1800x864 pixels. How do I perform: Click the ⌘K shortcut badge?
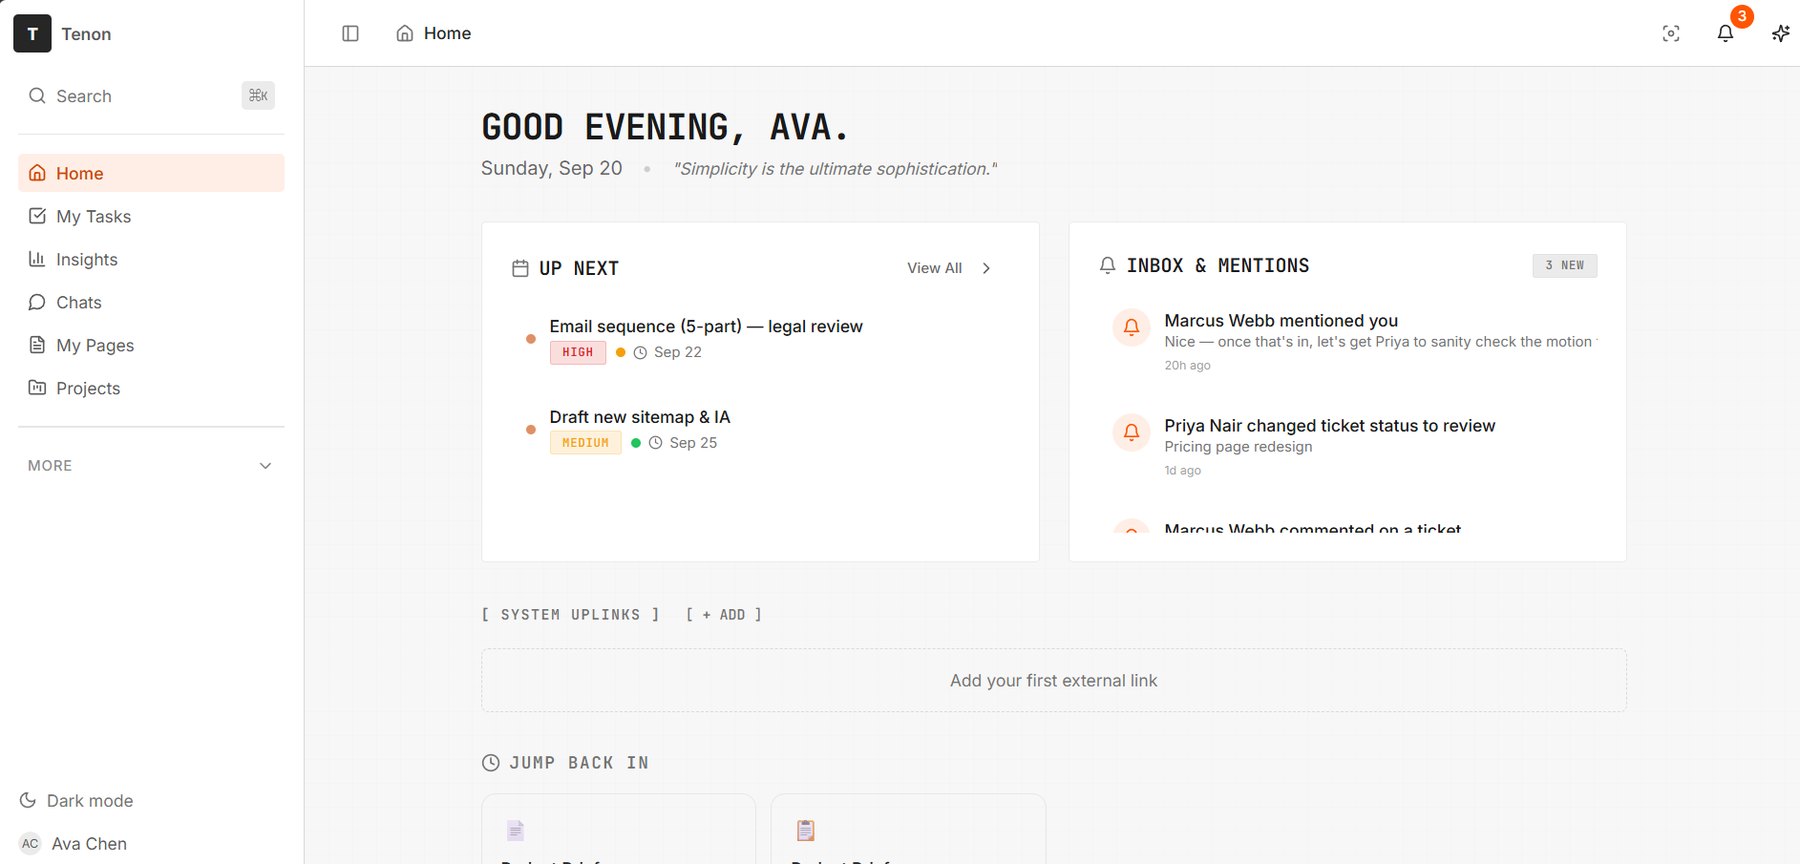click(x=258, y=95)
